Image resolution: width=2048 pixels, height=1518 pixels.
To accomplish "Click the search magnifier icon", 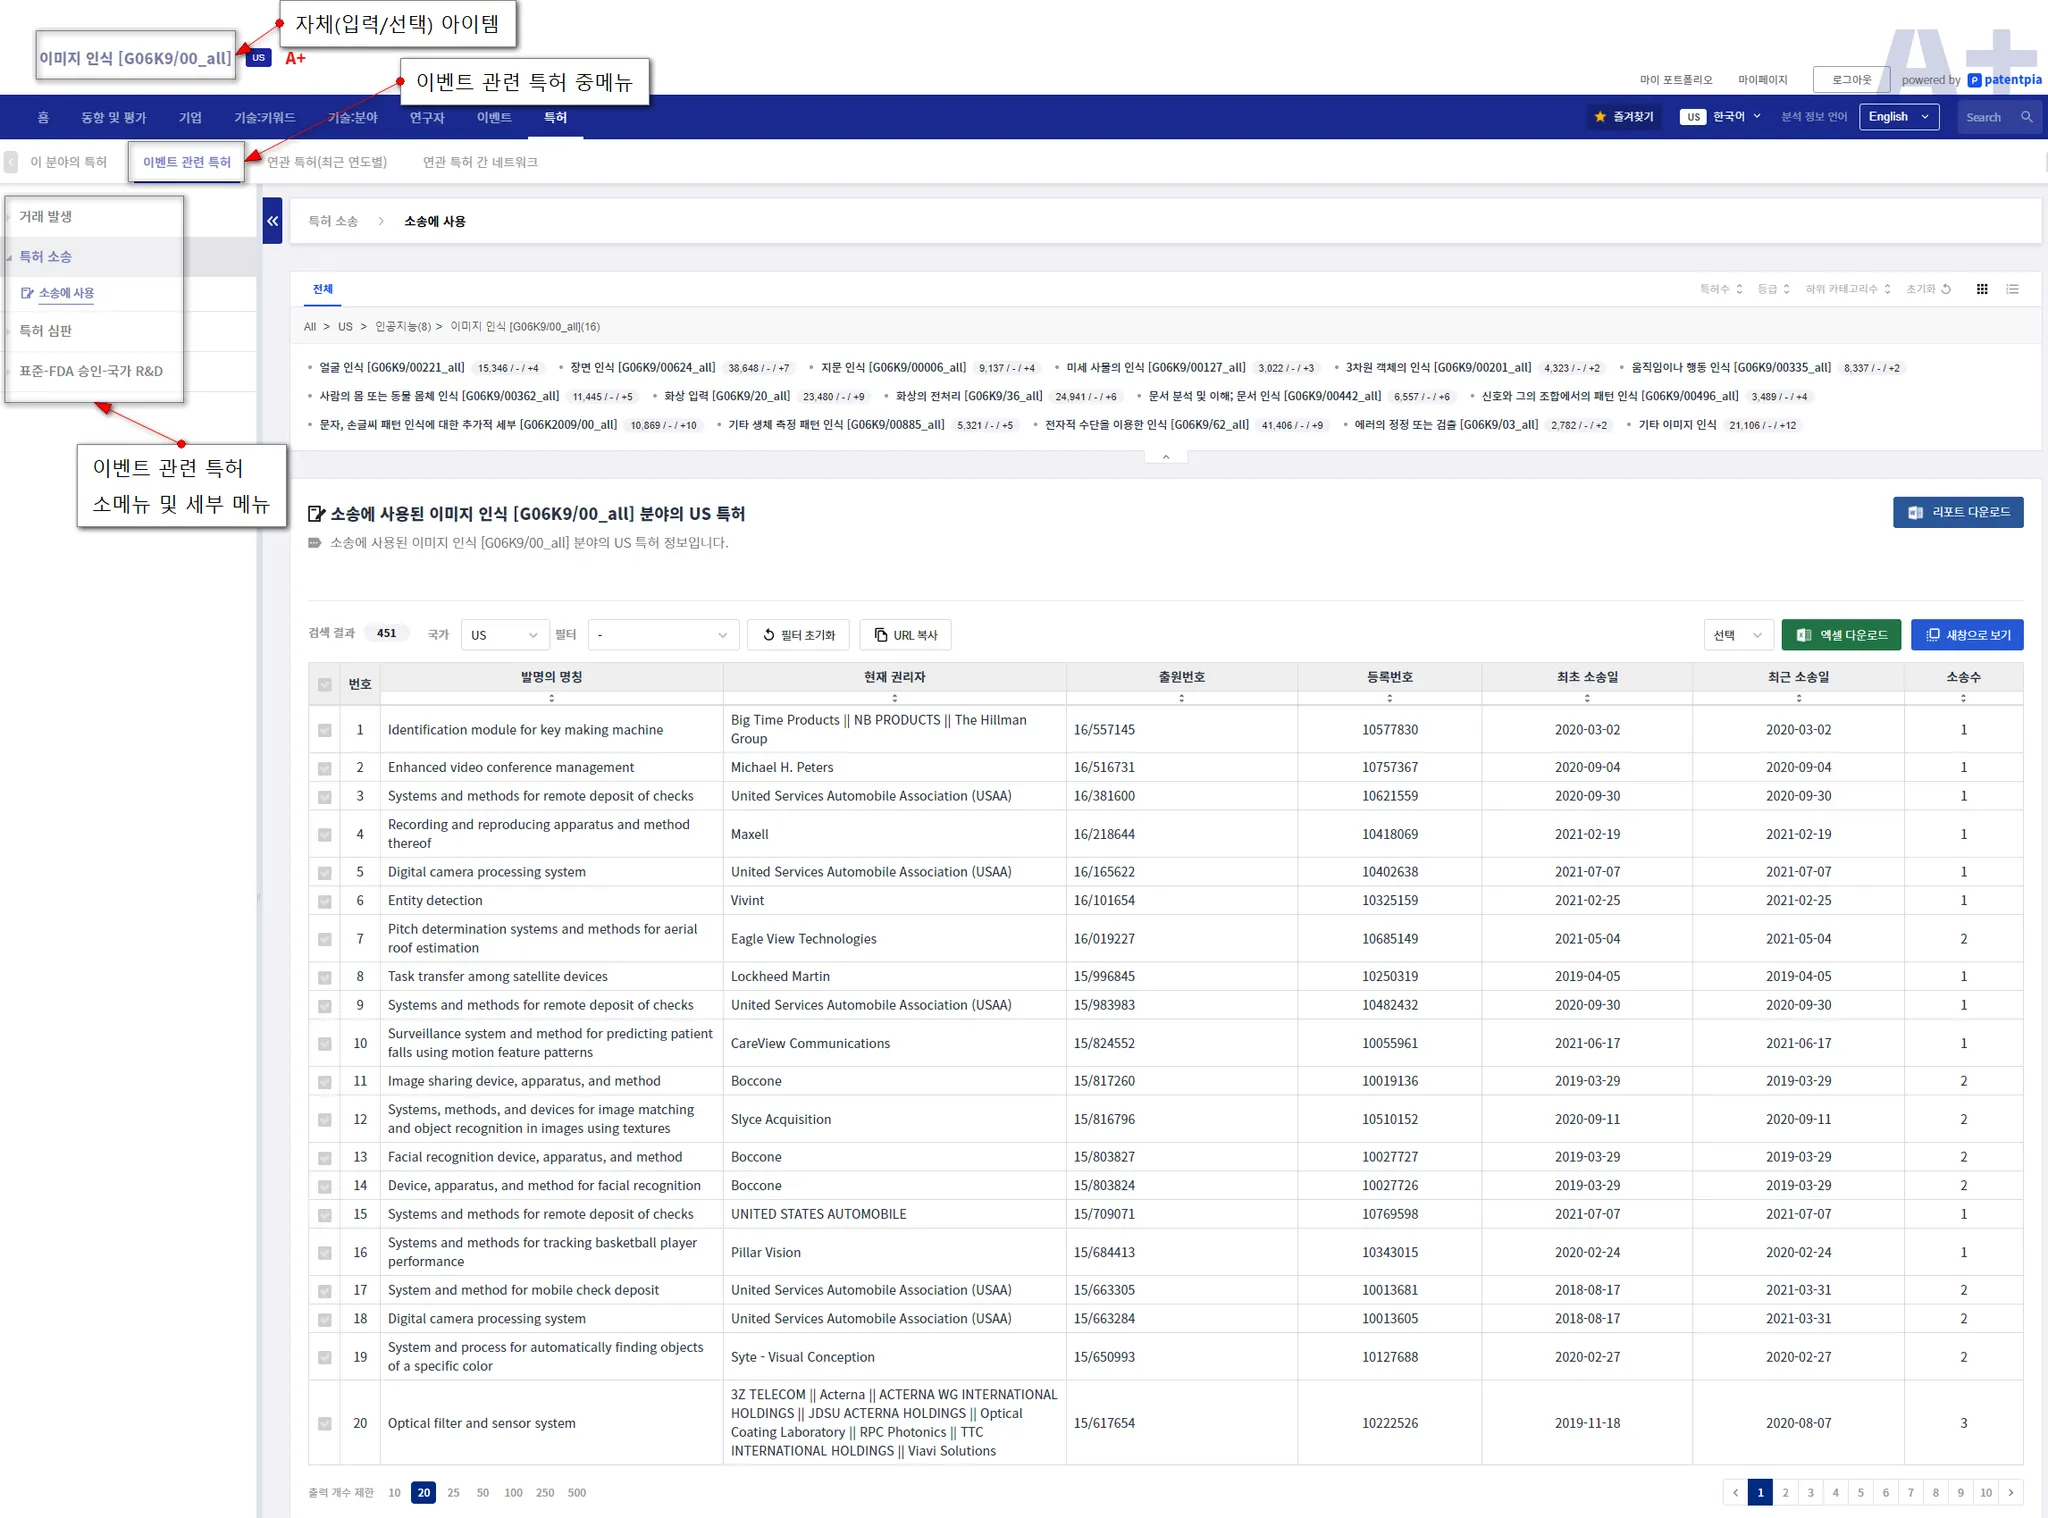I will [x=2026, y=117].
